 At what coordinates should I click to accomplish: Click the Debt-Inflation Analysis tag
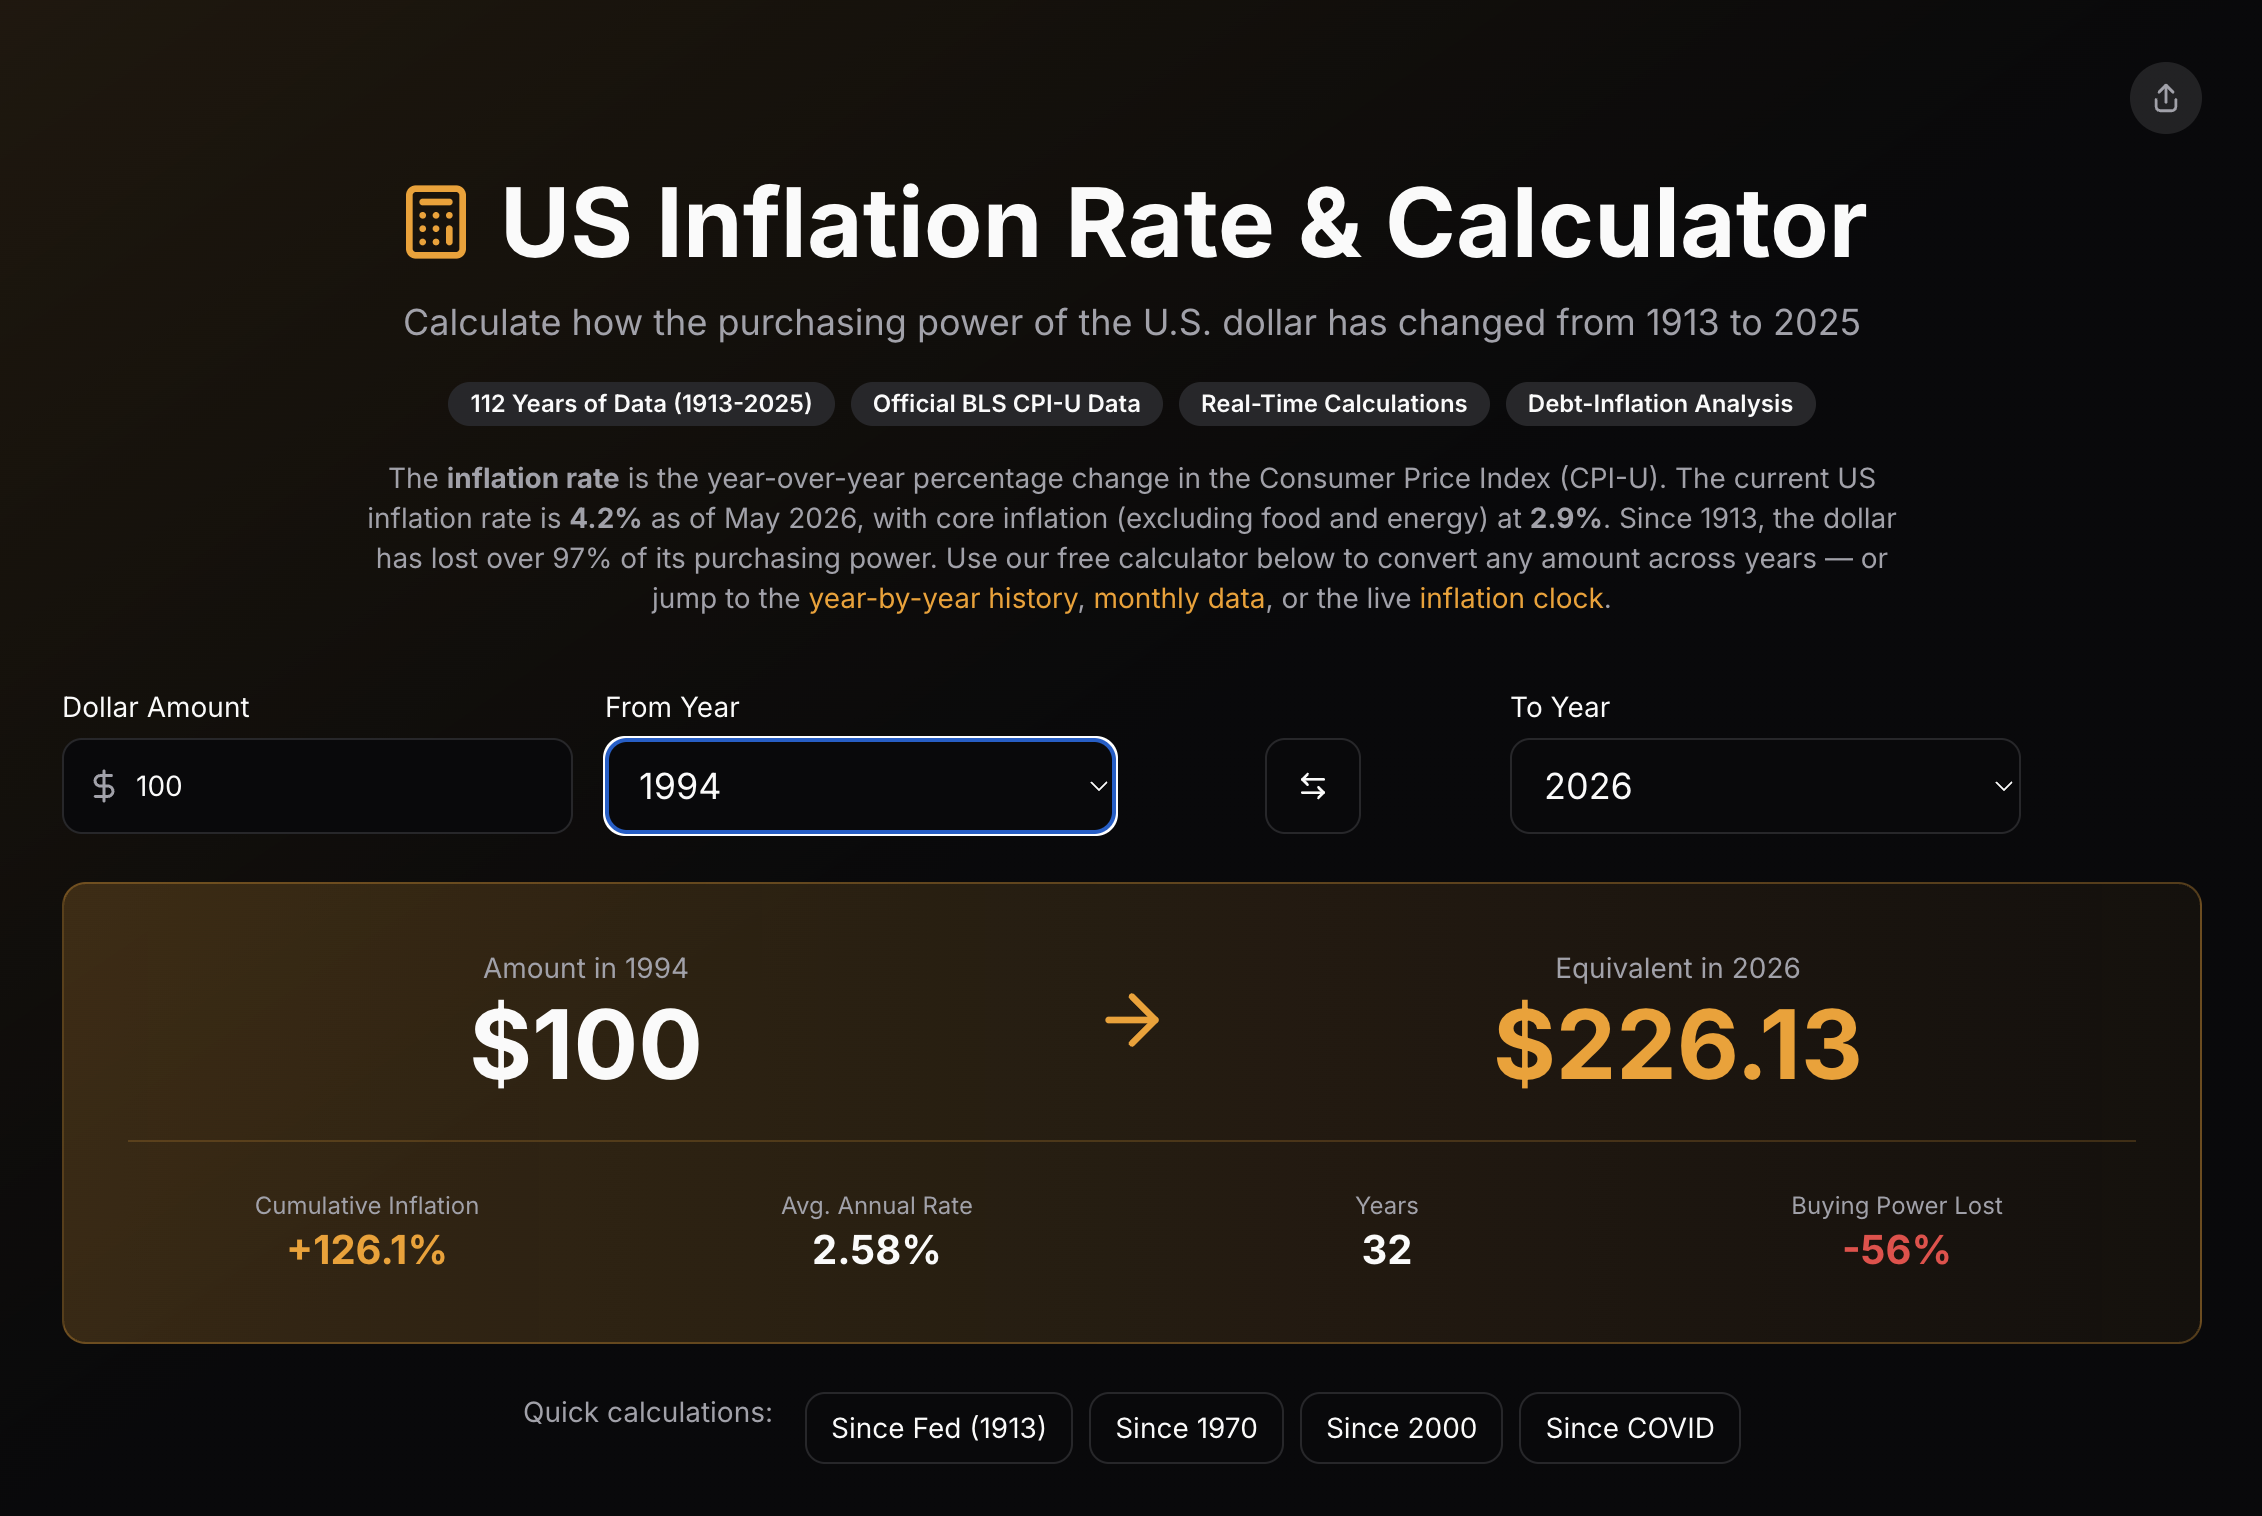click(x=1660, y=404)
